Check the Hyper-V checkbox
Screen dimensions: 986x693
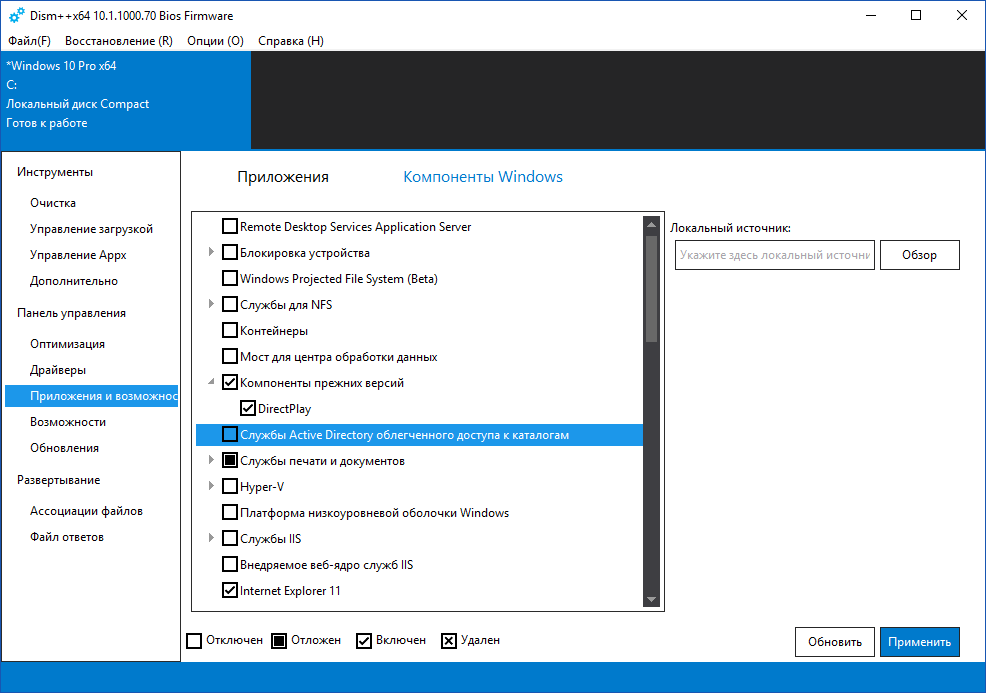230,487
